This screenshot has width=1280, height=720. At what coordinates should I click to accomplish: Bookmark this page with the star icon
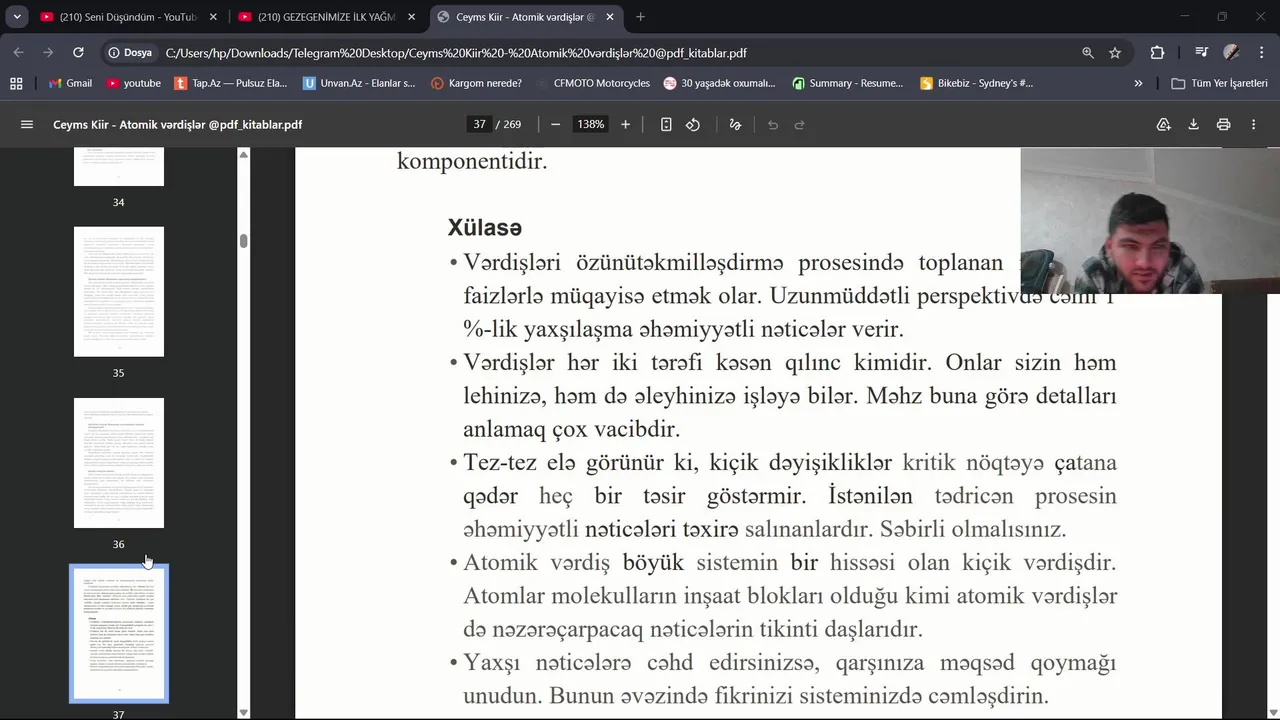click(1115, 53)
